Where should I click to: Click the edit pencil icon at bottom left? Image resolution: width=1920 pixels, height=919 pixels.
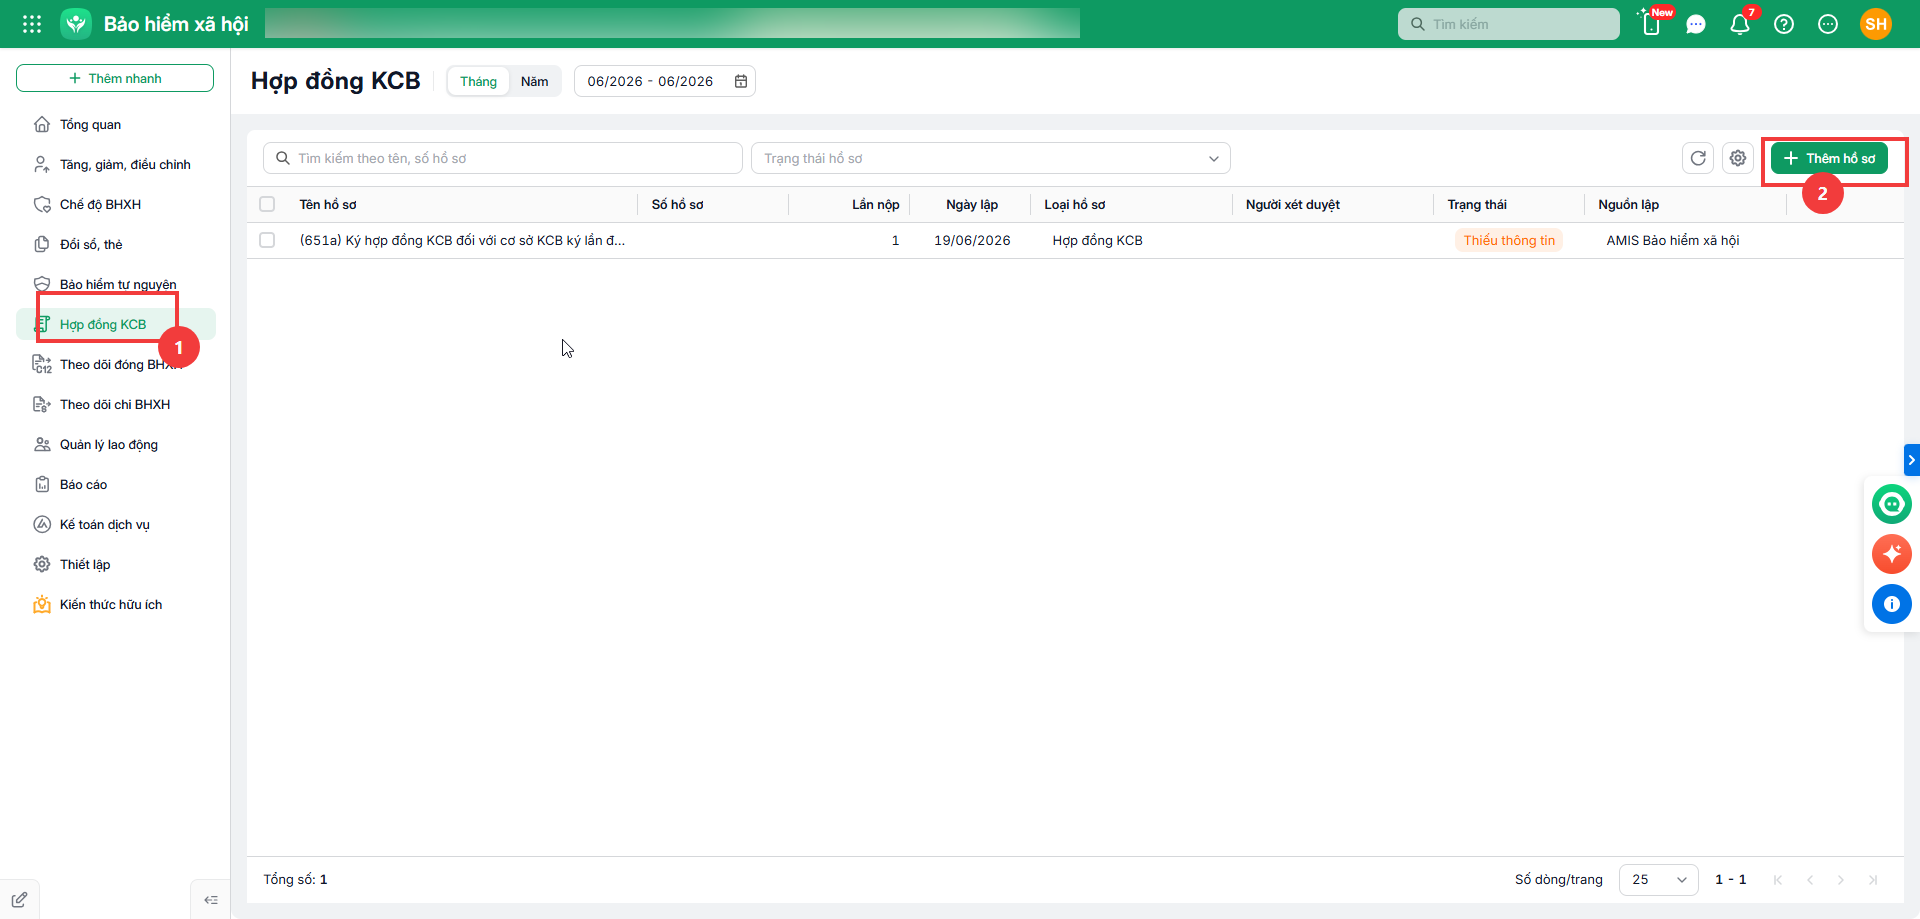tap(19, 900)
